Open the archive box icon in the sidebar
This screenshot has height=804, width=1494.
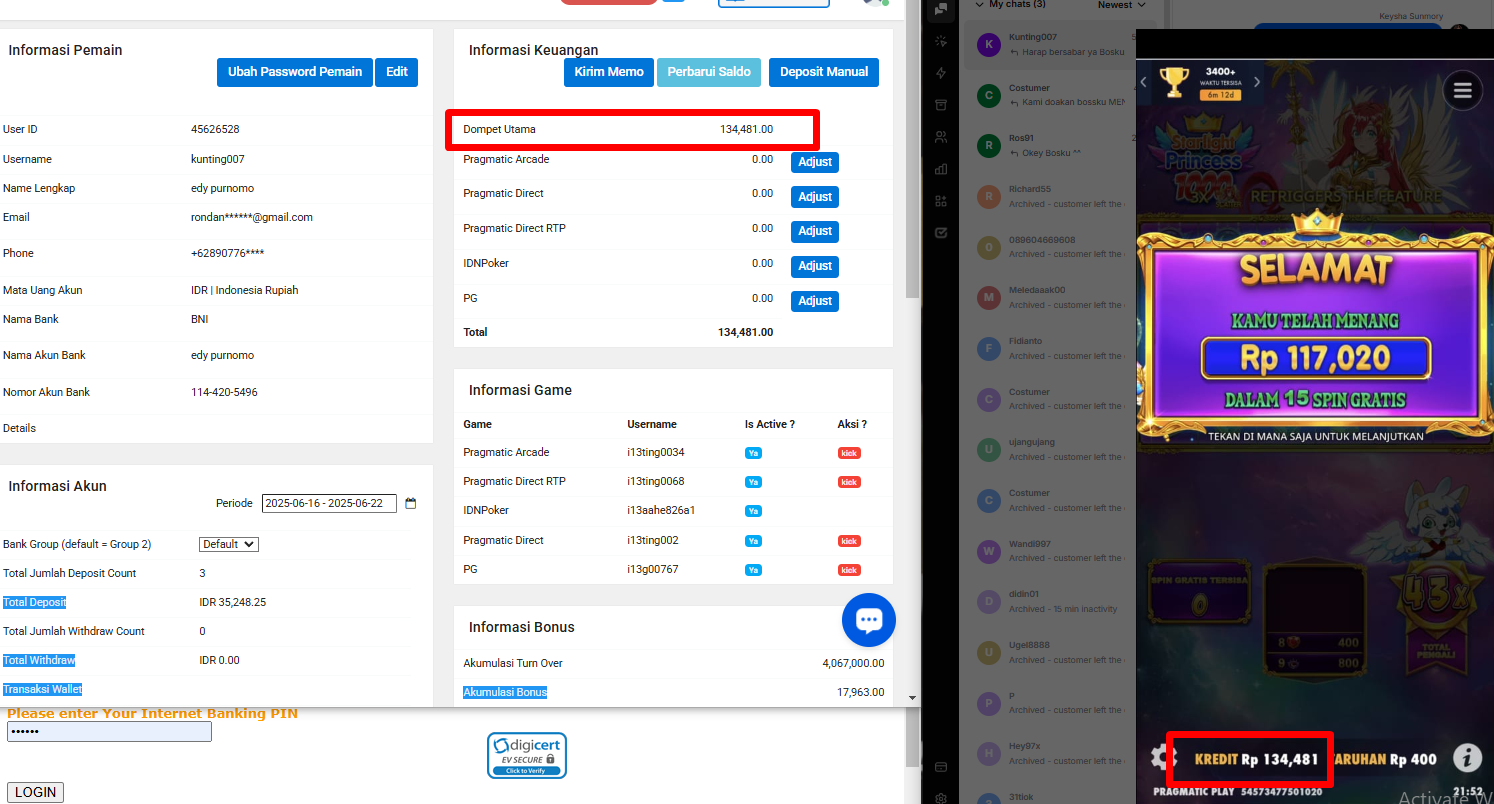tap(940, 105)
